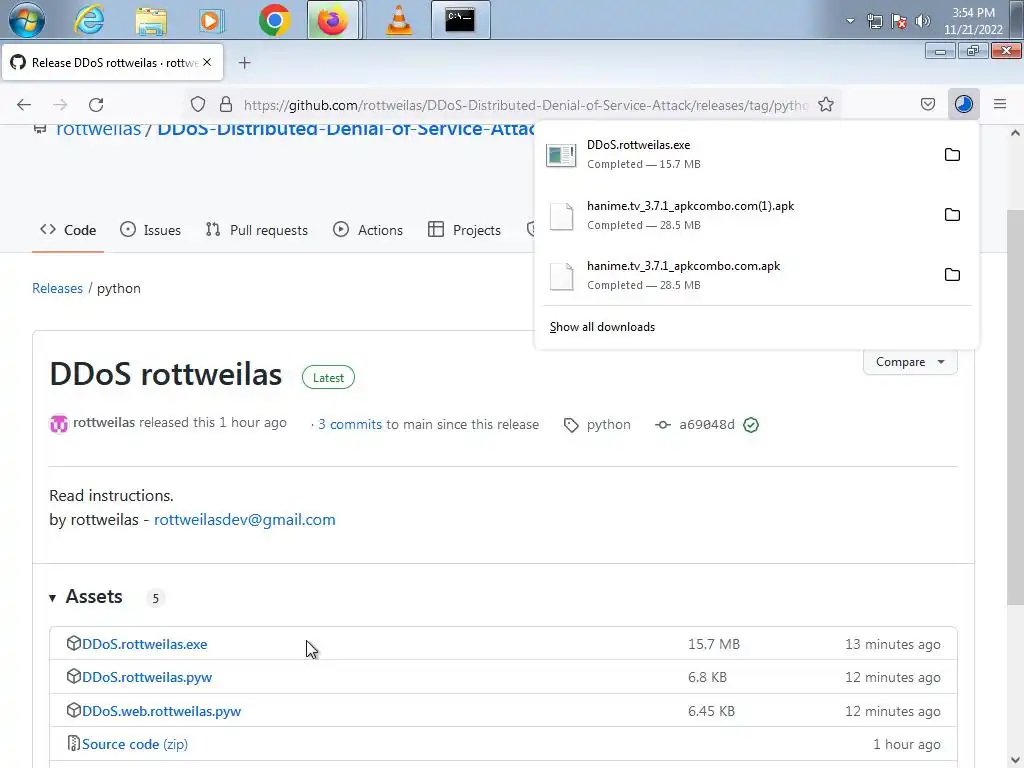This screenshot has width=1024, height=768.
Task: Open commit a69048d
Action: [x=707, y=424]
